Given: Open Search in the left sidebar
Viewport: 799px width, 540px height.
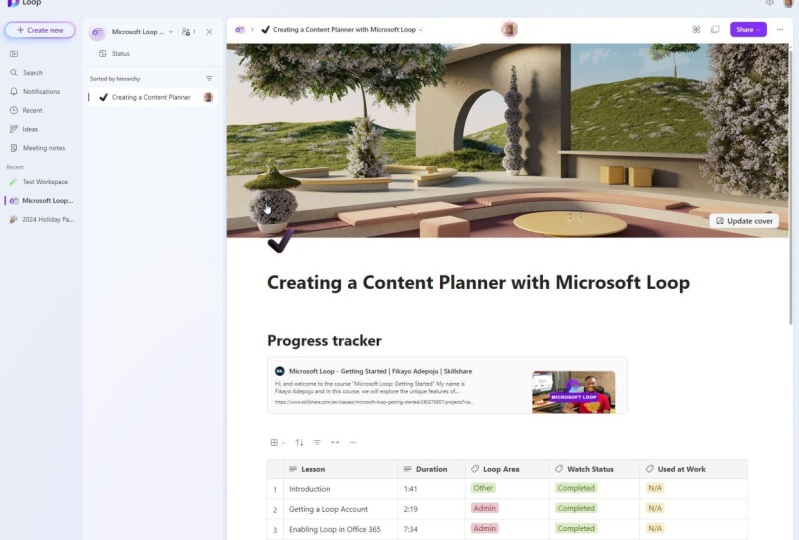Looking at the screenshot, I should (x=33, y=73).
